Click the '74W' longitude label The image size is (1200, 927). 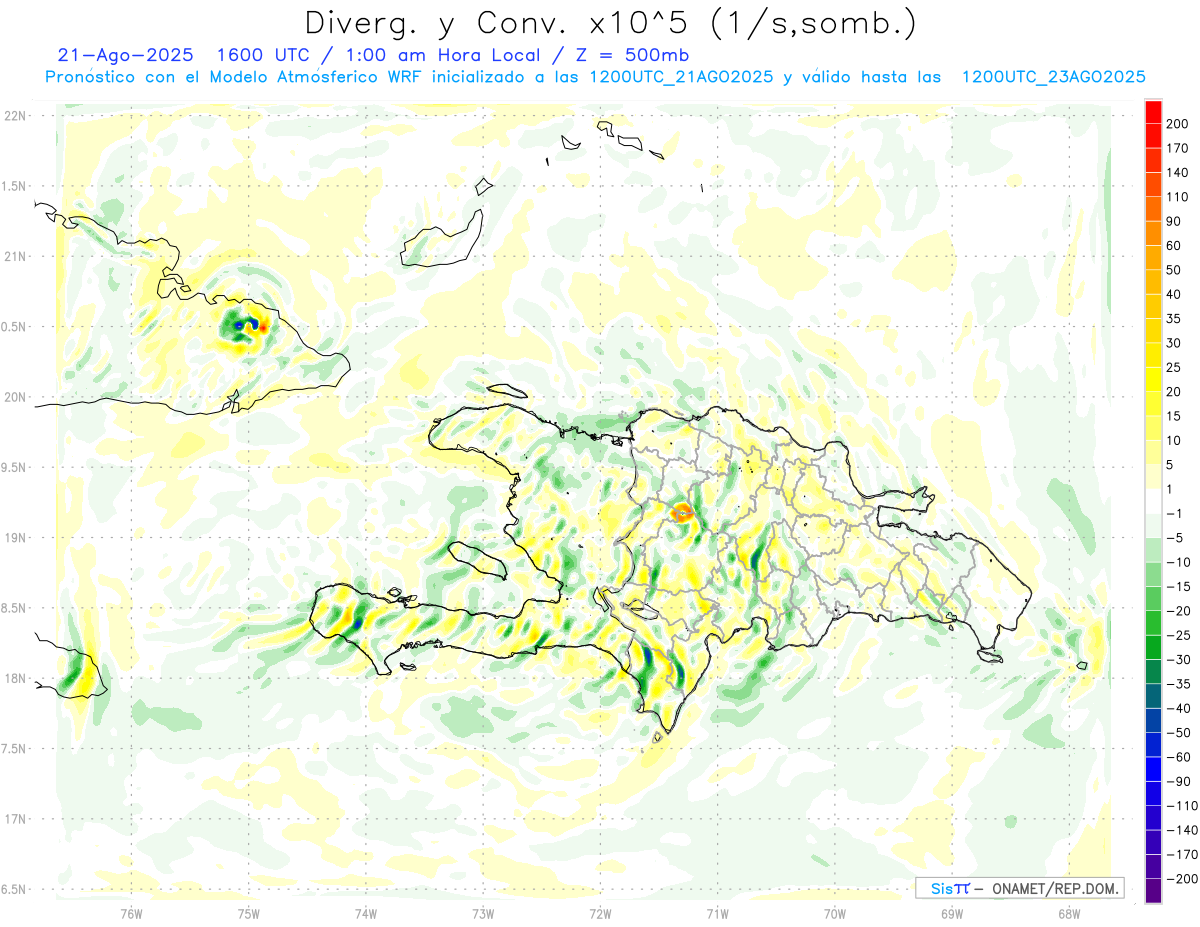tap(366, 913)
